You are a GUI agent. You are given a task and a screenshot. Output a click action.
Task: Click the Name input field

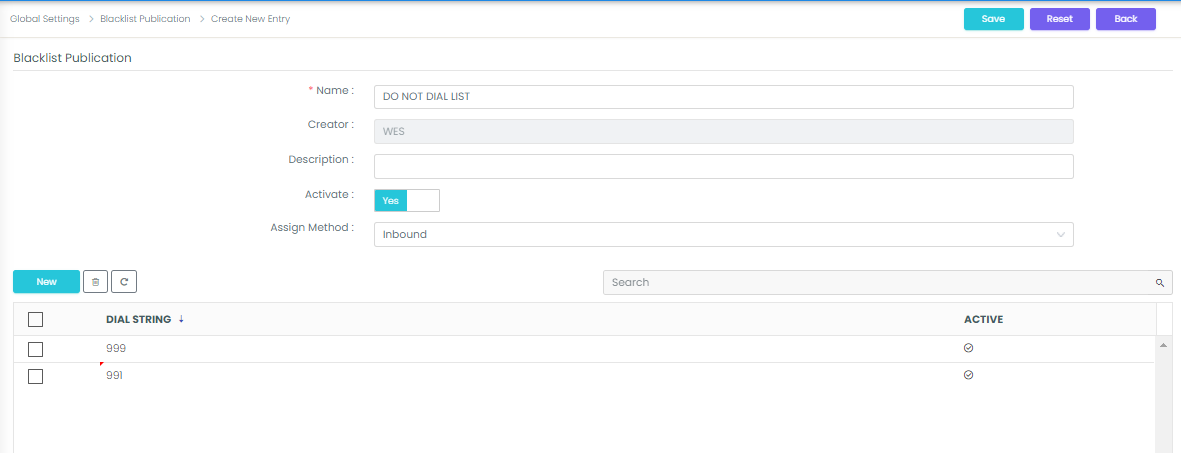tap(724, 97)
